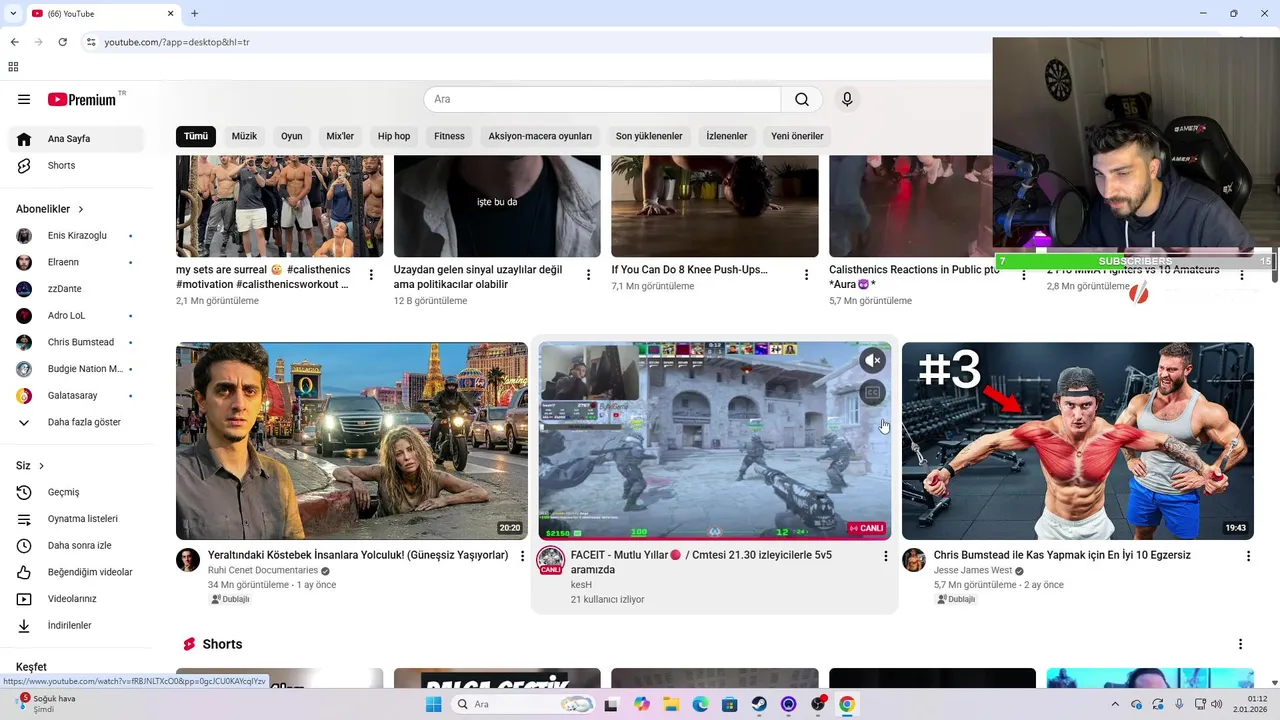The width and height of the screenshot is (1280, 720).
Task: Open Ruhi Cenet Las Vegas video thumbnail
Action: click(x=352, y=441)
